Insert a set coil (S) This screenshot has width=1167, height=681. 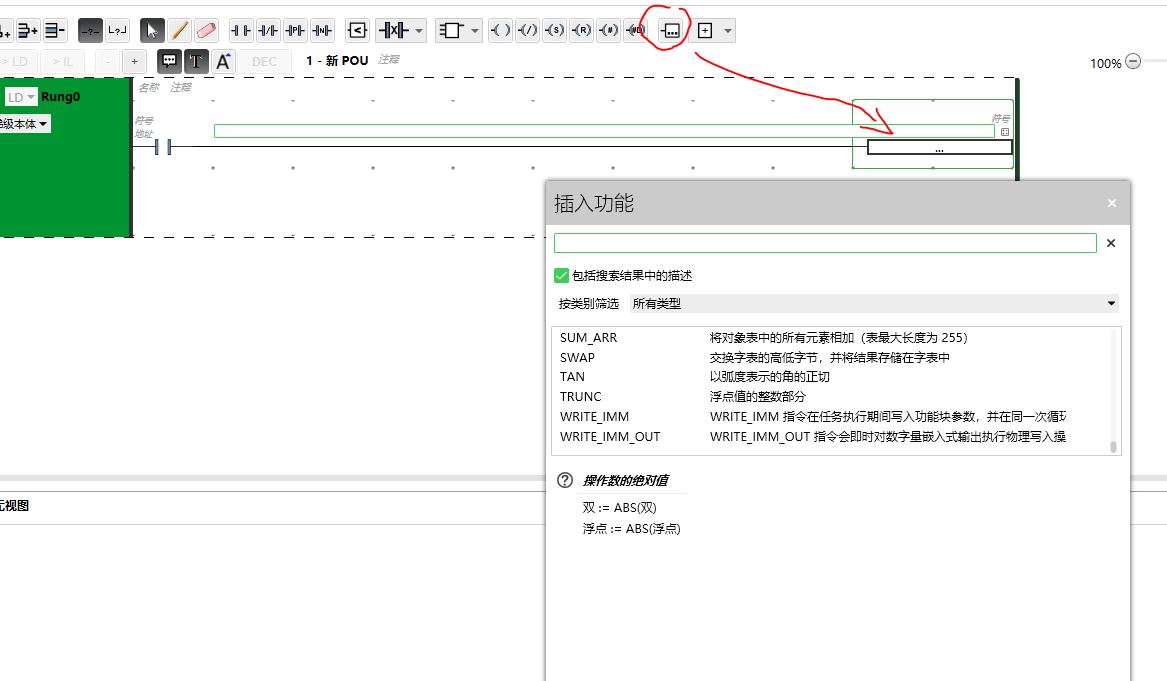click(x=554, y=31)
